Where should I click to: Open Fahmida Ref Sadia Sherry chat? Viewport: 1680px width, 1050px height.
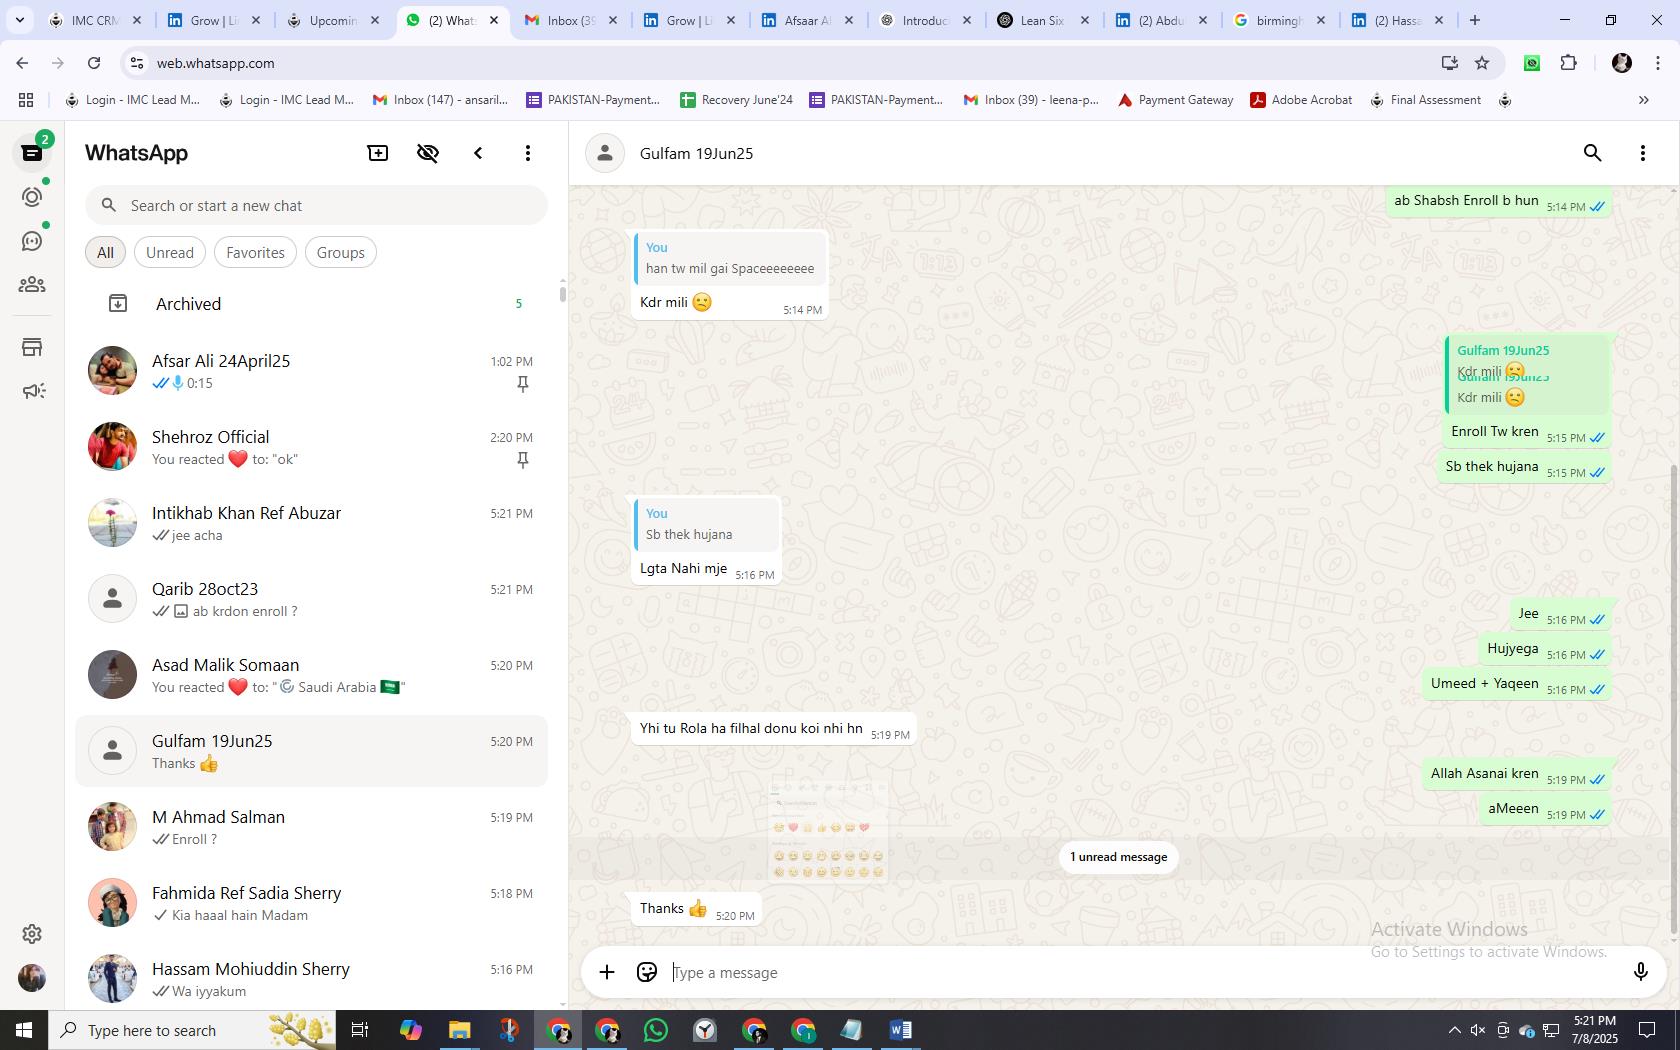[312, 903]
